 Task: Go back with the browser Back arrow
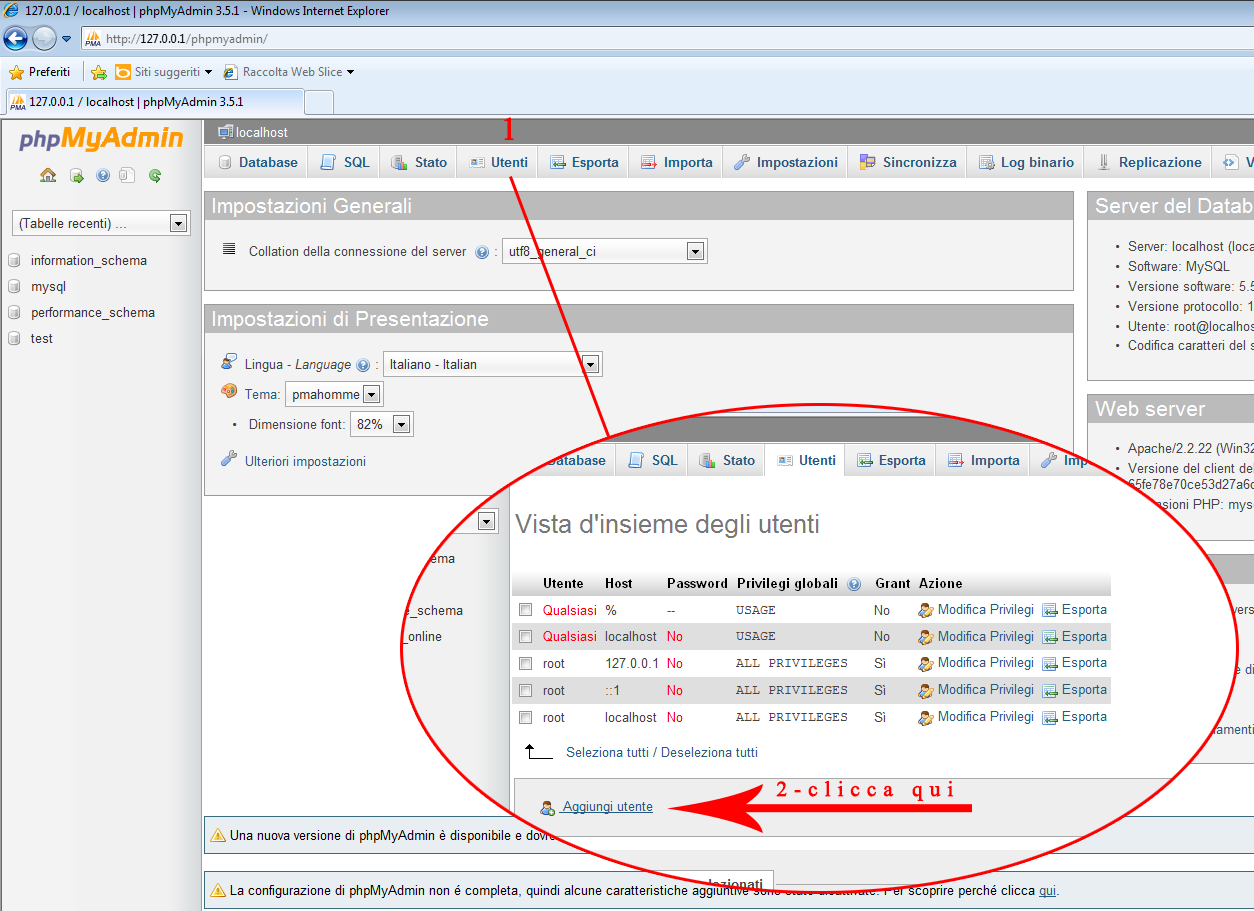click(x=15, y=39)
